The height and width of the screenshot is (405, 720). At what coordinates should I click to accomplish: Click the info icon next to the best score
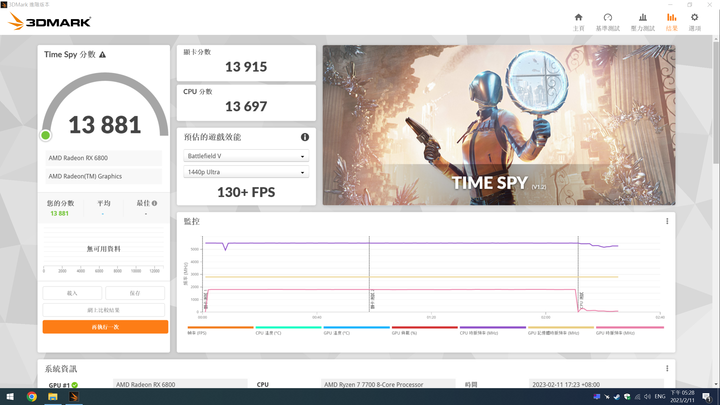click(x=154, y=203)
